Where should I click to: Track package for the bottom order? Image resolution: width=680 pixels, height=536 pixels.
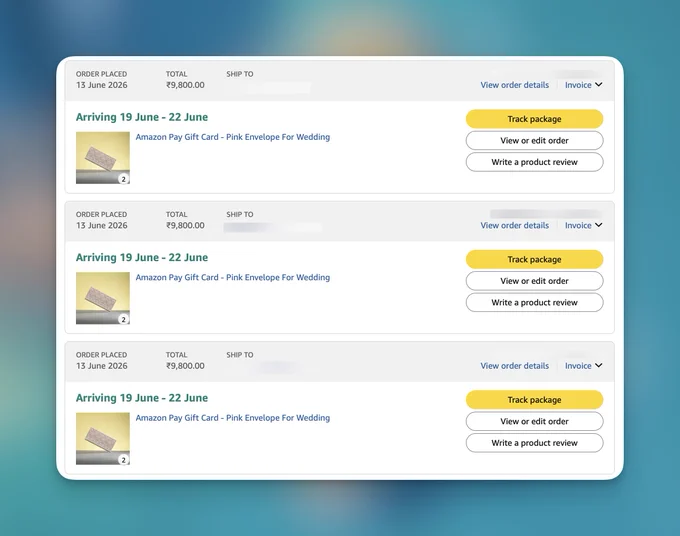coord(534,400)
